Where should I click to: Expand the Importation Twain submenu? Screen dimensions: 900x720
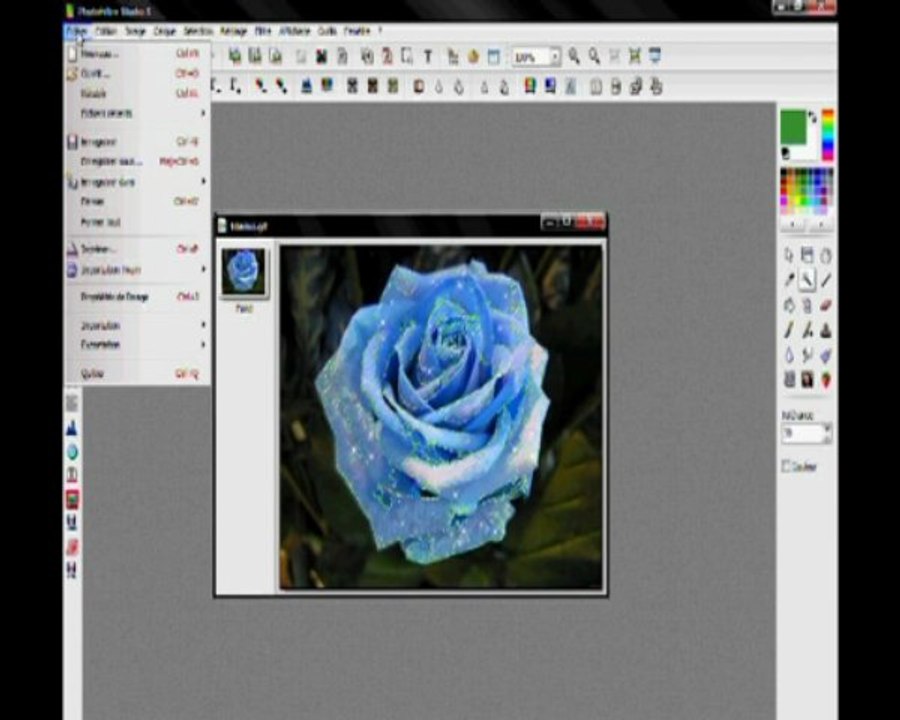click(x=138, y=269)
